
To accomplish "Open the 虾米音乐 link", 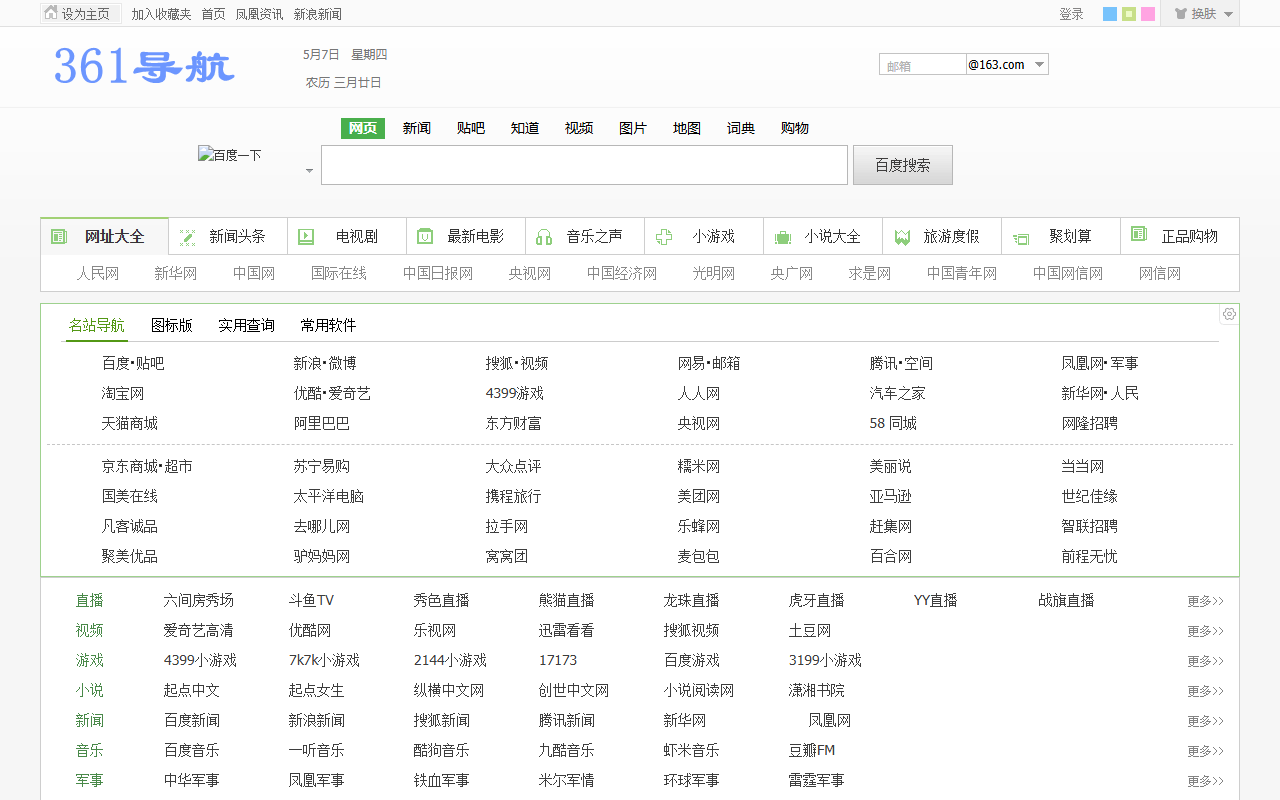I will (692, 750).
